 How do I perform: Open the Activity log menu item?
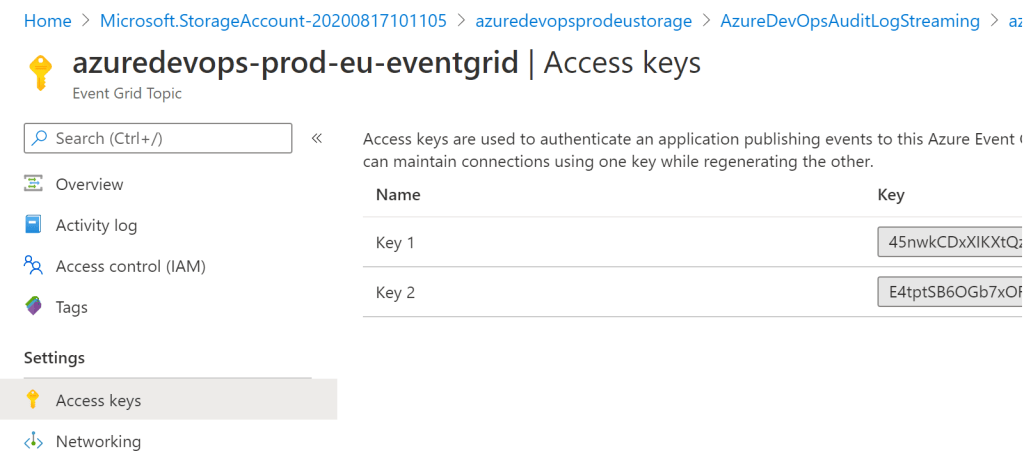pos(96,225)
